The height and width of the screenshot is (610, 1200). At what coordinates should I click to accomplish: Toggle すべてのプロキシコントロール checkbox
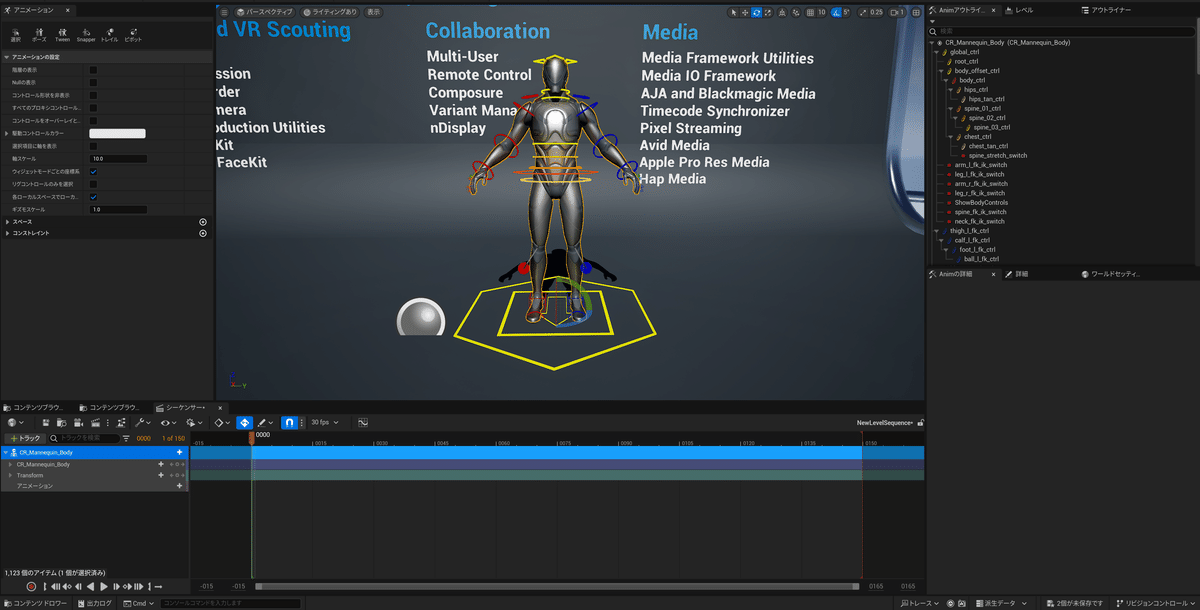click(93, 107)
